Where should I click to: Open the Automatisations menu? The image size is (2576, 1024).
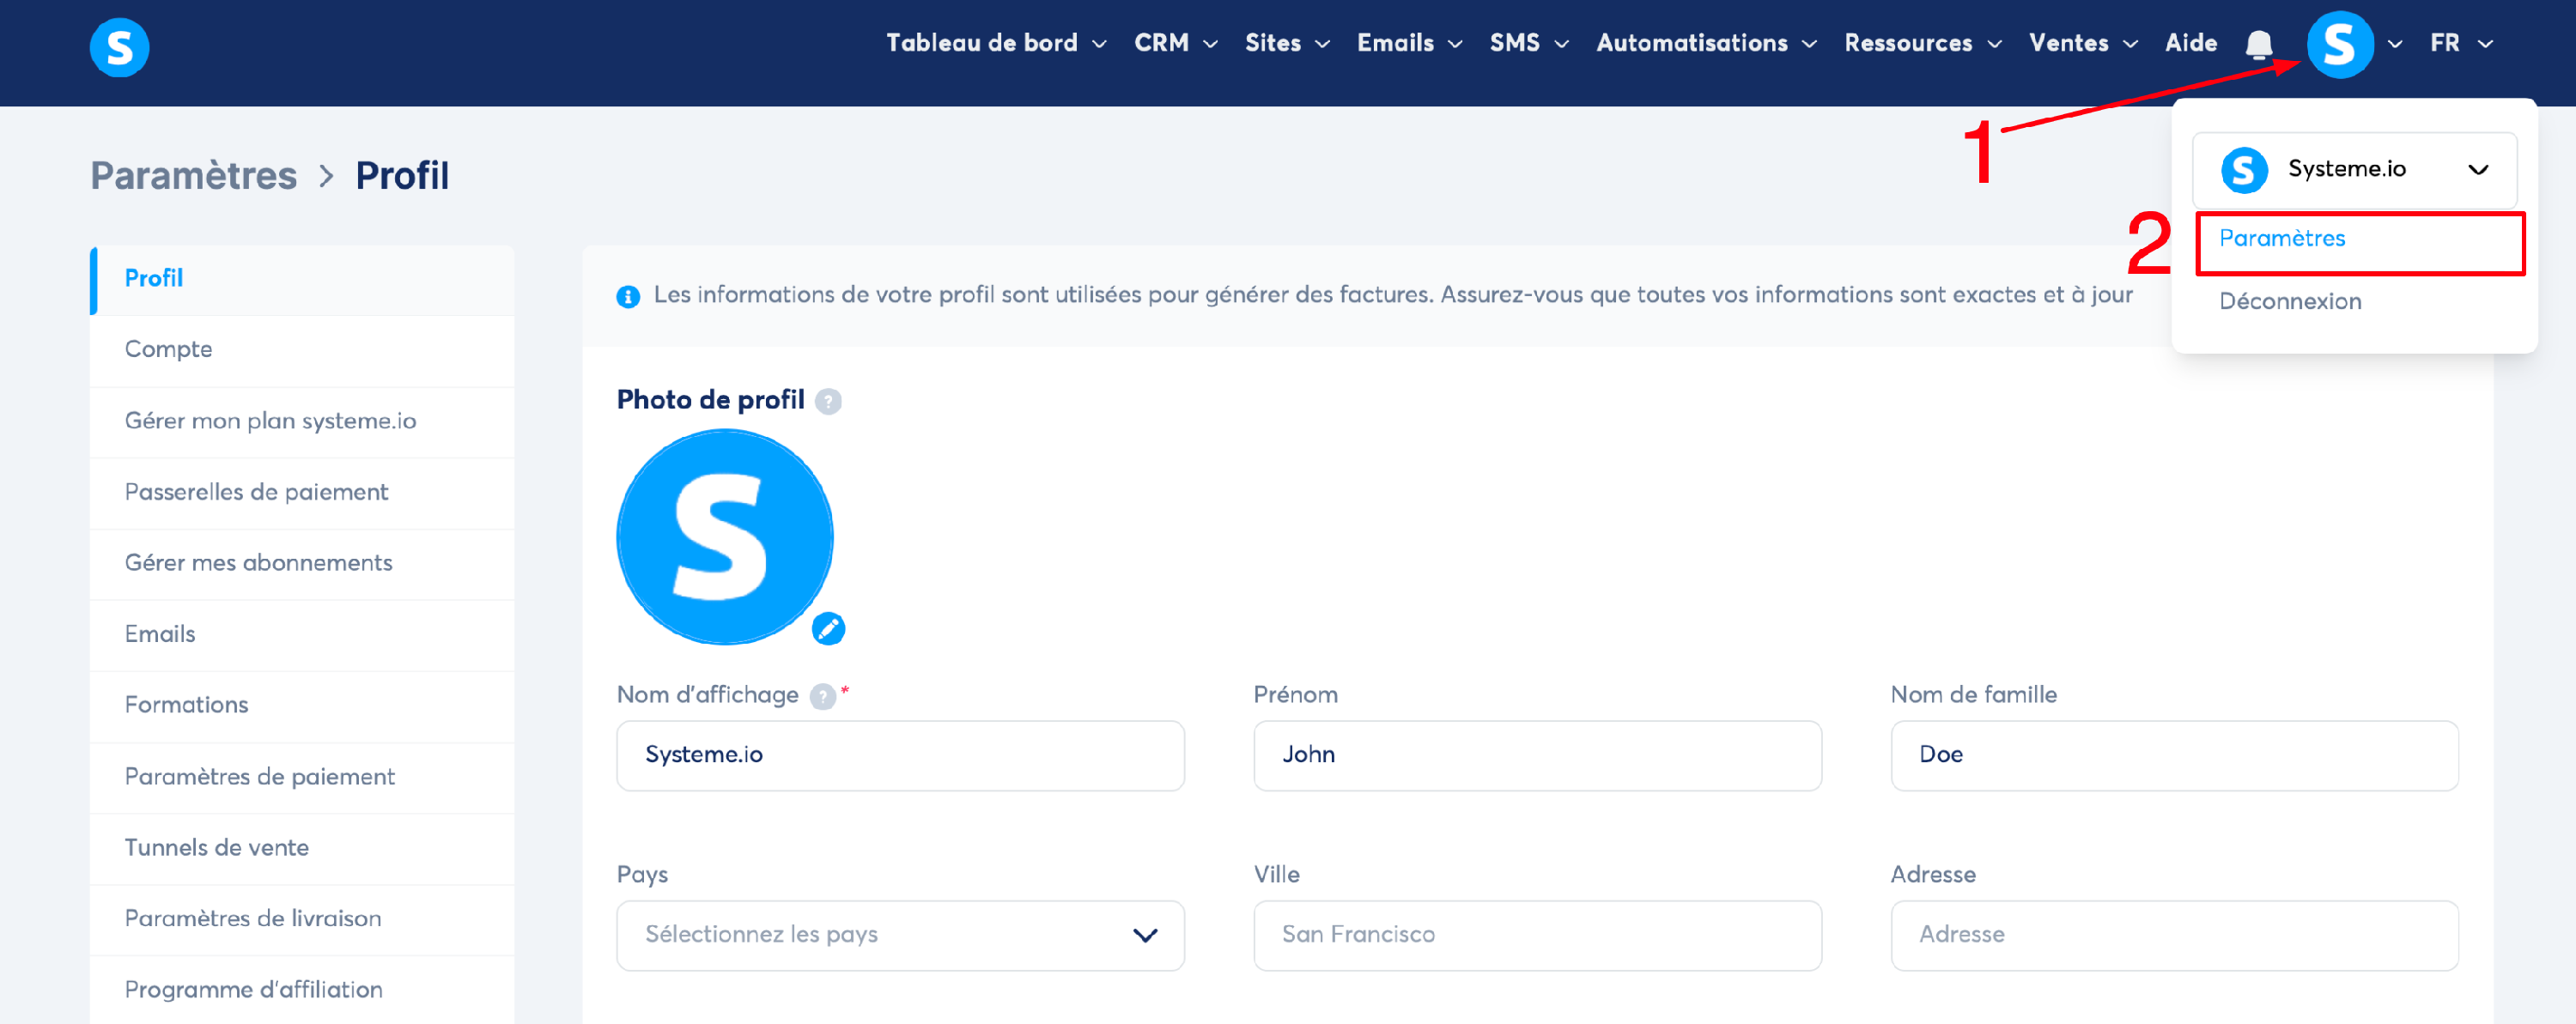[1705, 43]
